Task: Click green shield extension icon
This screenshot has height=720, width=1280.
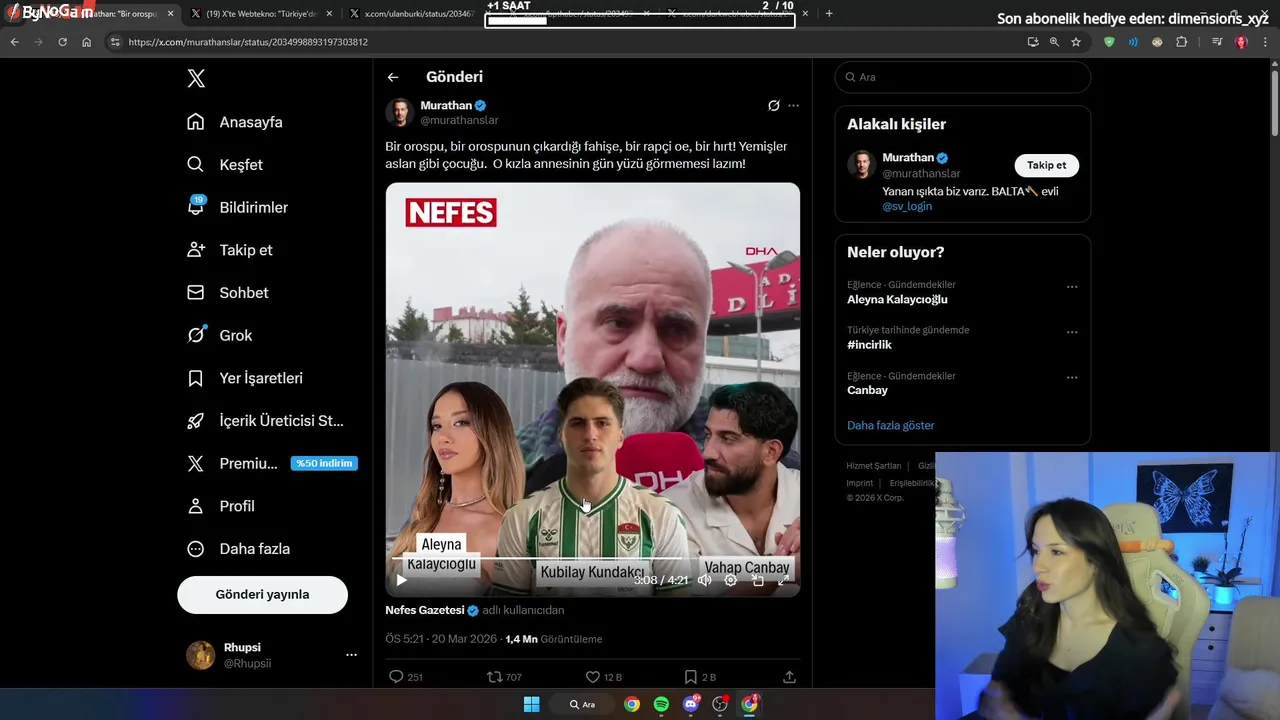Action: 1109,42
